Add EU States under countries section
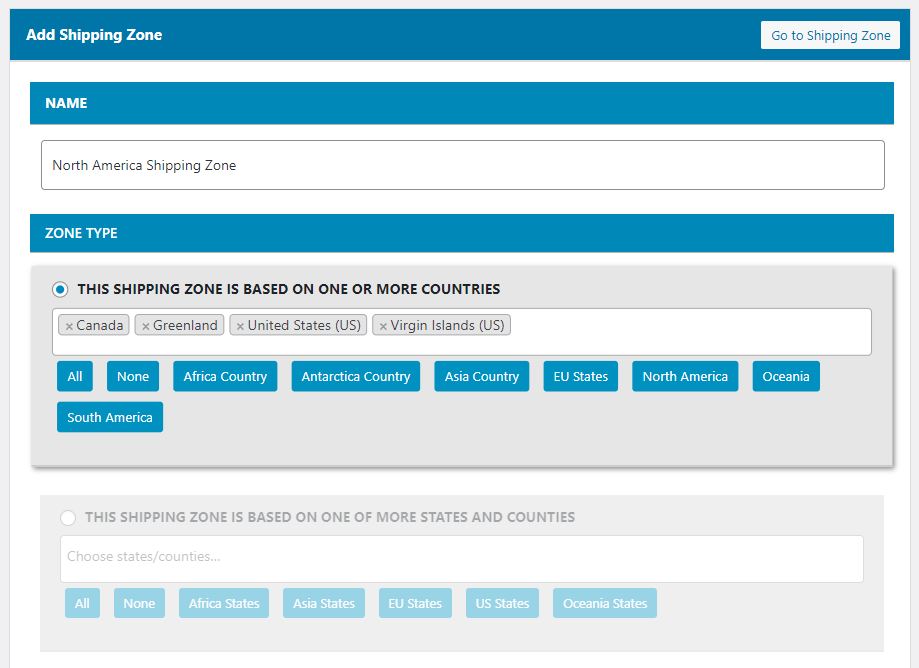This screenshot has height=668, width=919. coord(581,376)
